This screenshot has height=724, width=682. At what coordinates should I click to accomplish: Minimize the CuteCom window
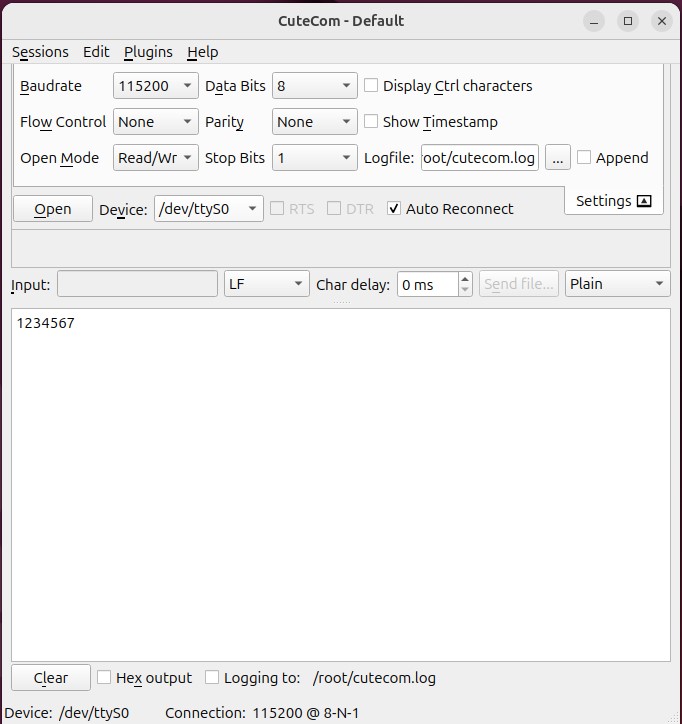click(x=594, y=21)
